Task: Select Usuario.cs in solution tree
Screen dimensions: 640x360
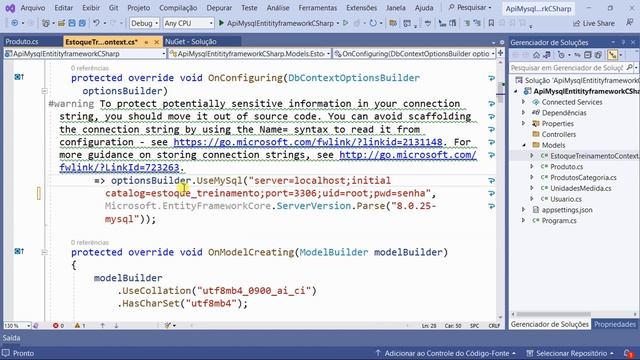Action: [566, 199]
